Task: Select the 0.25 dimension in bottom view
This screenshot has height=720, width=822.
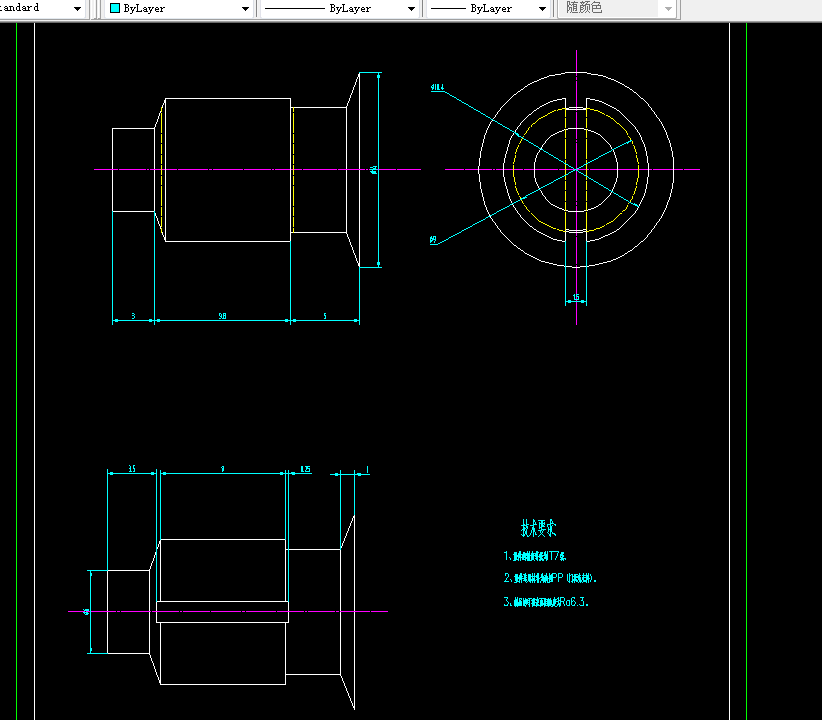Action: pyautogui.click(x=305, y=469)
